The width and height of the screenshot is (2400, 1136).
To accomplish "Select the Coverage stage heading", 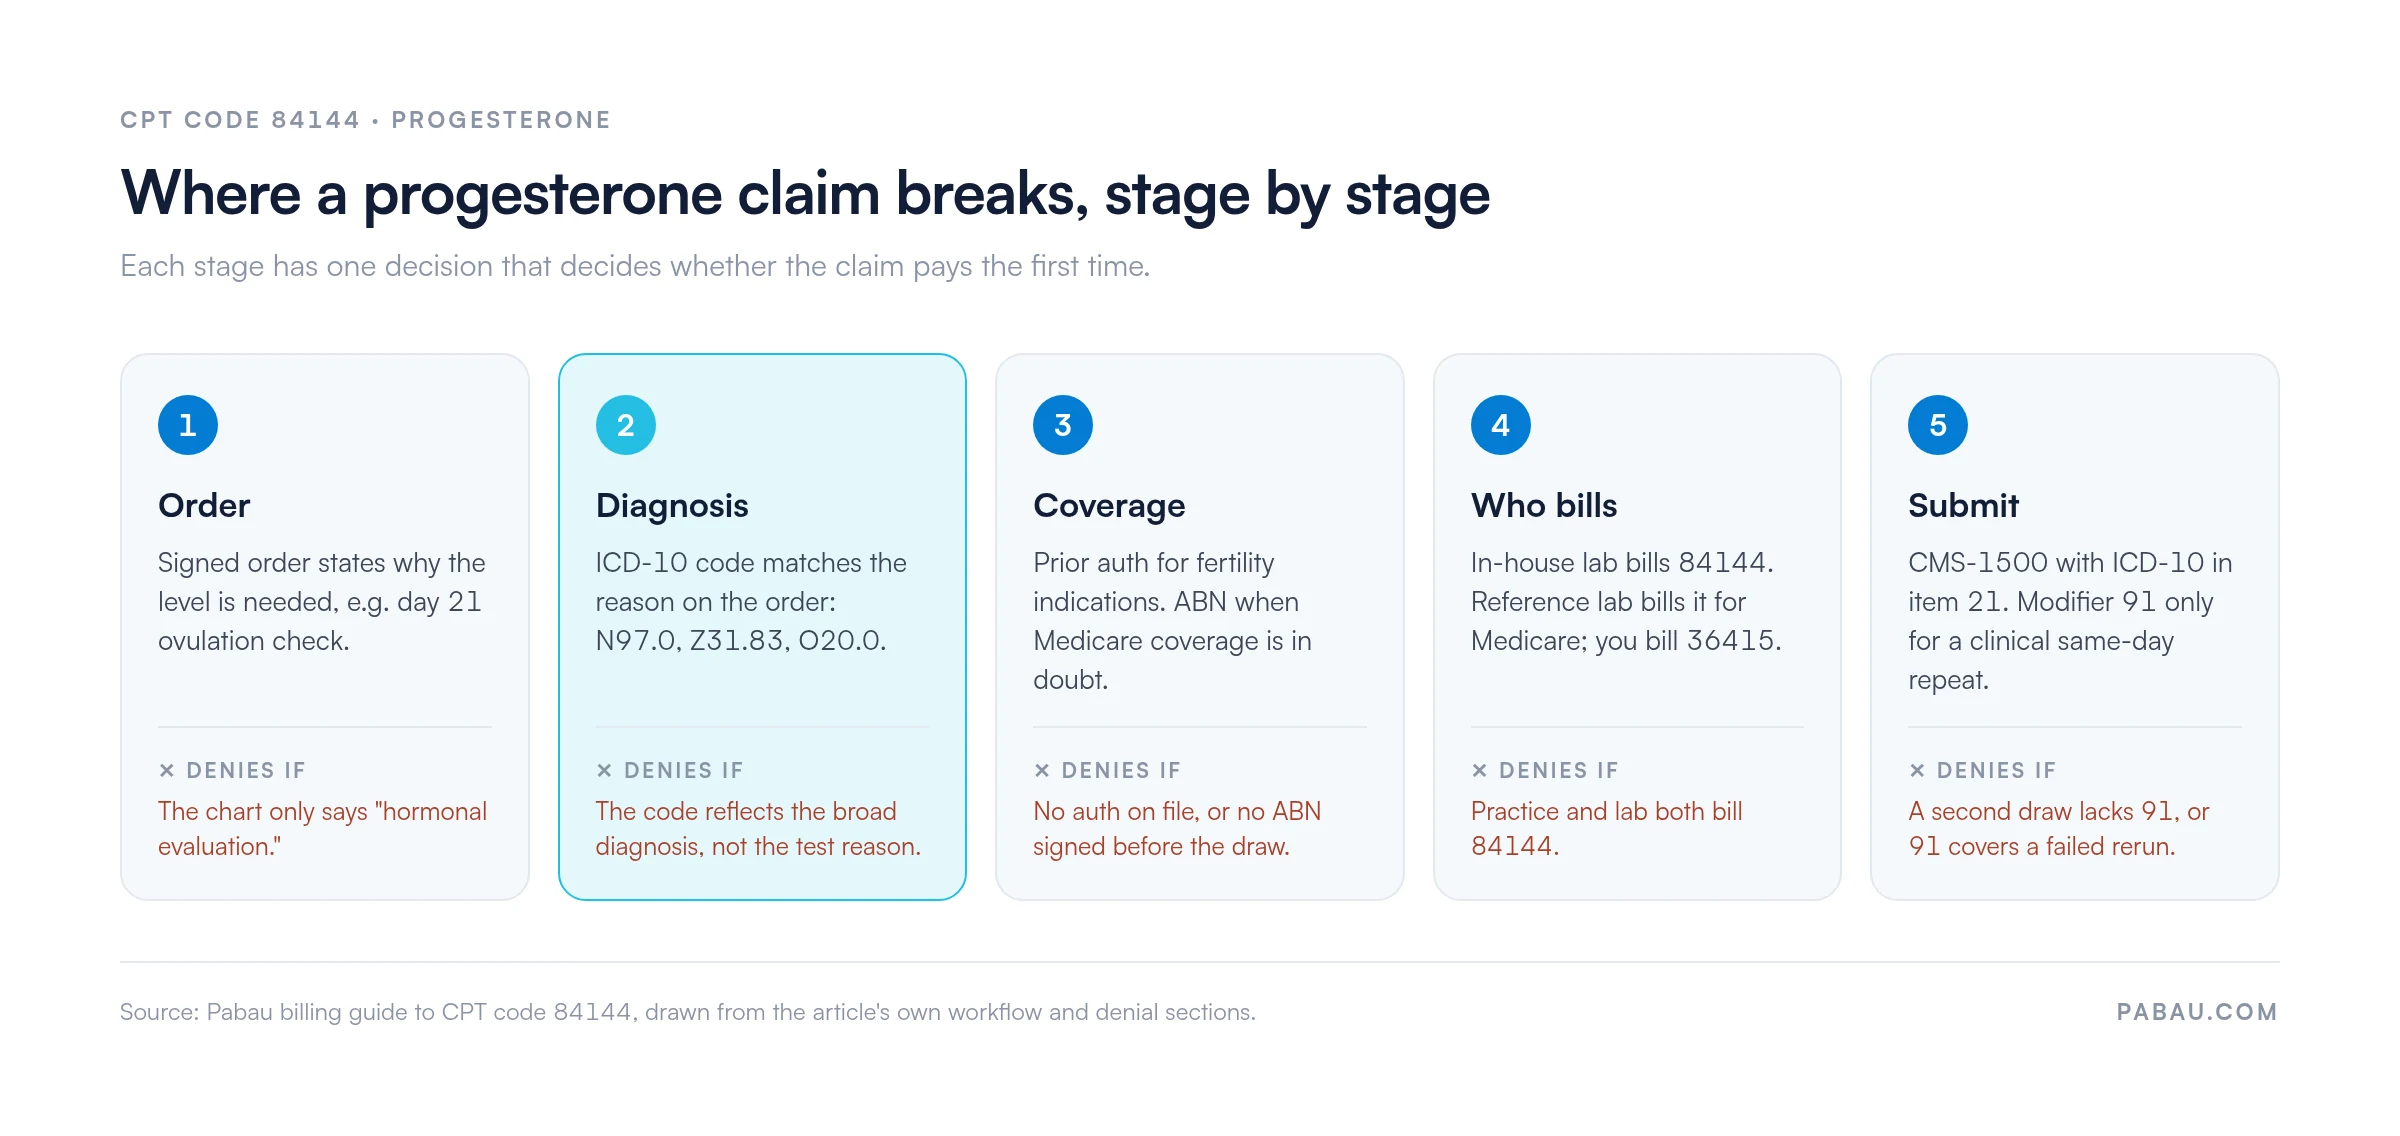I will tap(1109, 506).
